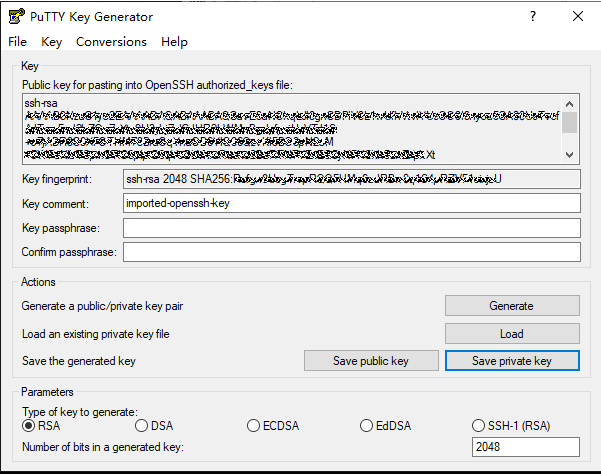
Task: Click the Generate button
Action: pyautogui.click(x=512, y=306)
